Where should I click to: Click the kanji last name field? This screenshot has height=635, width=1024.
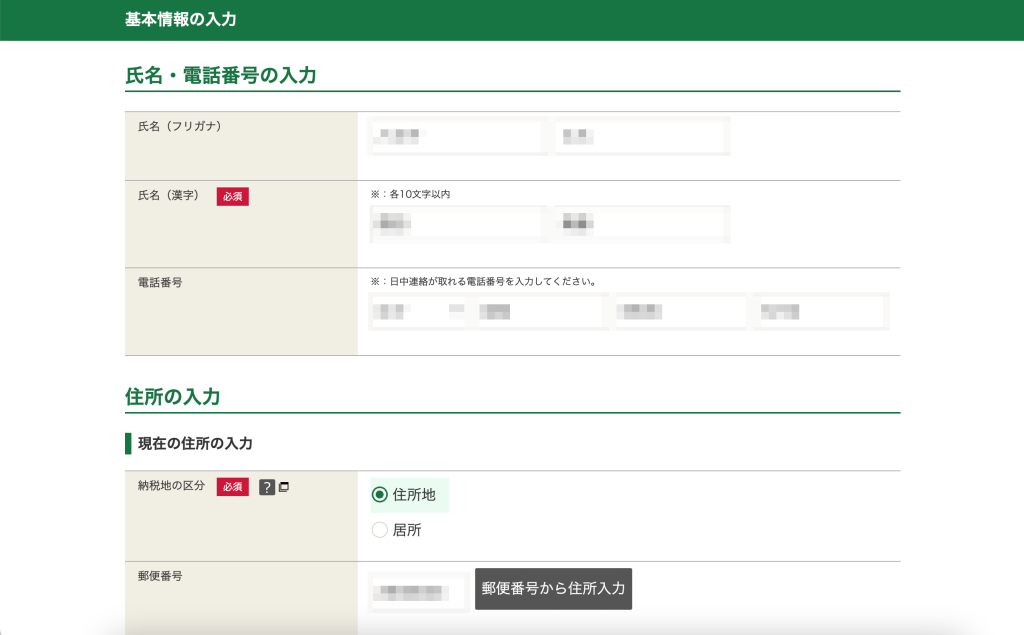click(x=457, y=225)
